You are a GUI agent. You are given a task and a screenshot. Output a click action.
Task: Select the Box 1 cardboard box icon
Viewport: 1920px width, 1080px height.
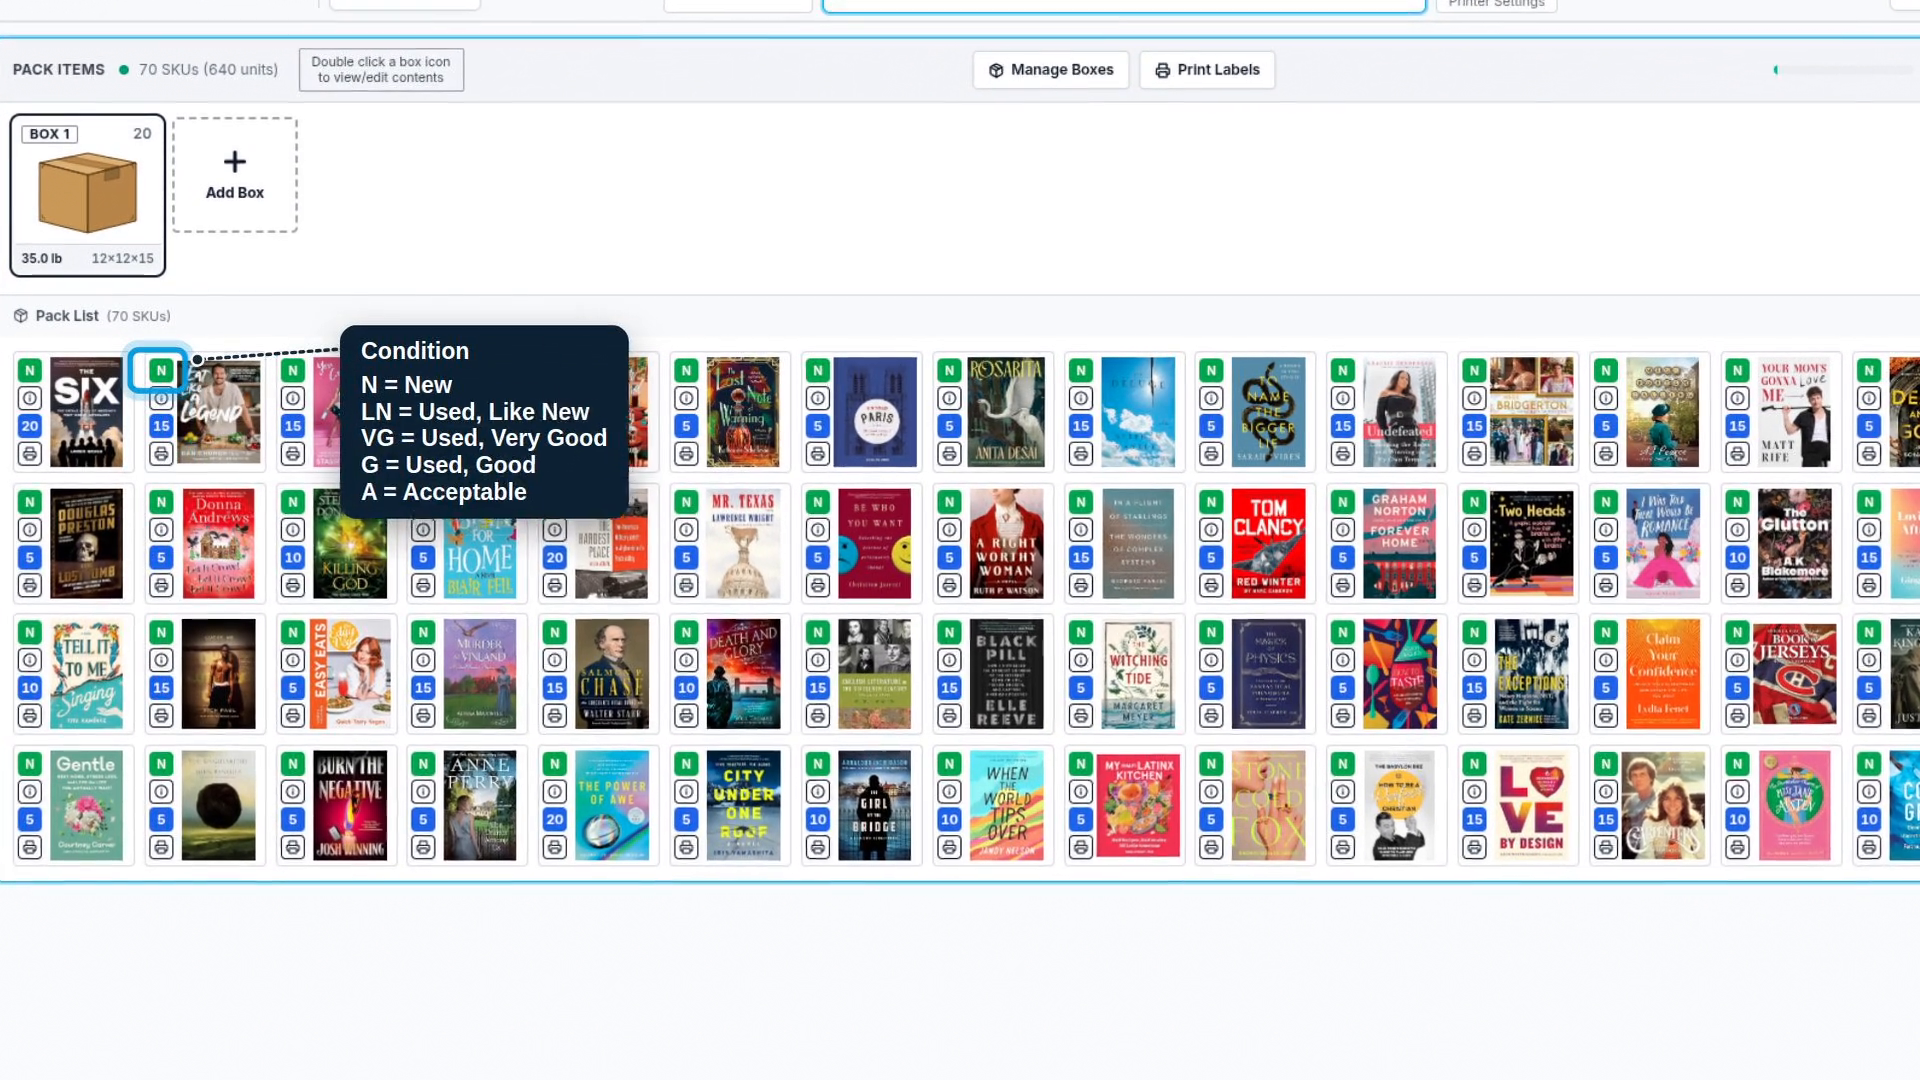tap(87, 193)
